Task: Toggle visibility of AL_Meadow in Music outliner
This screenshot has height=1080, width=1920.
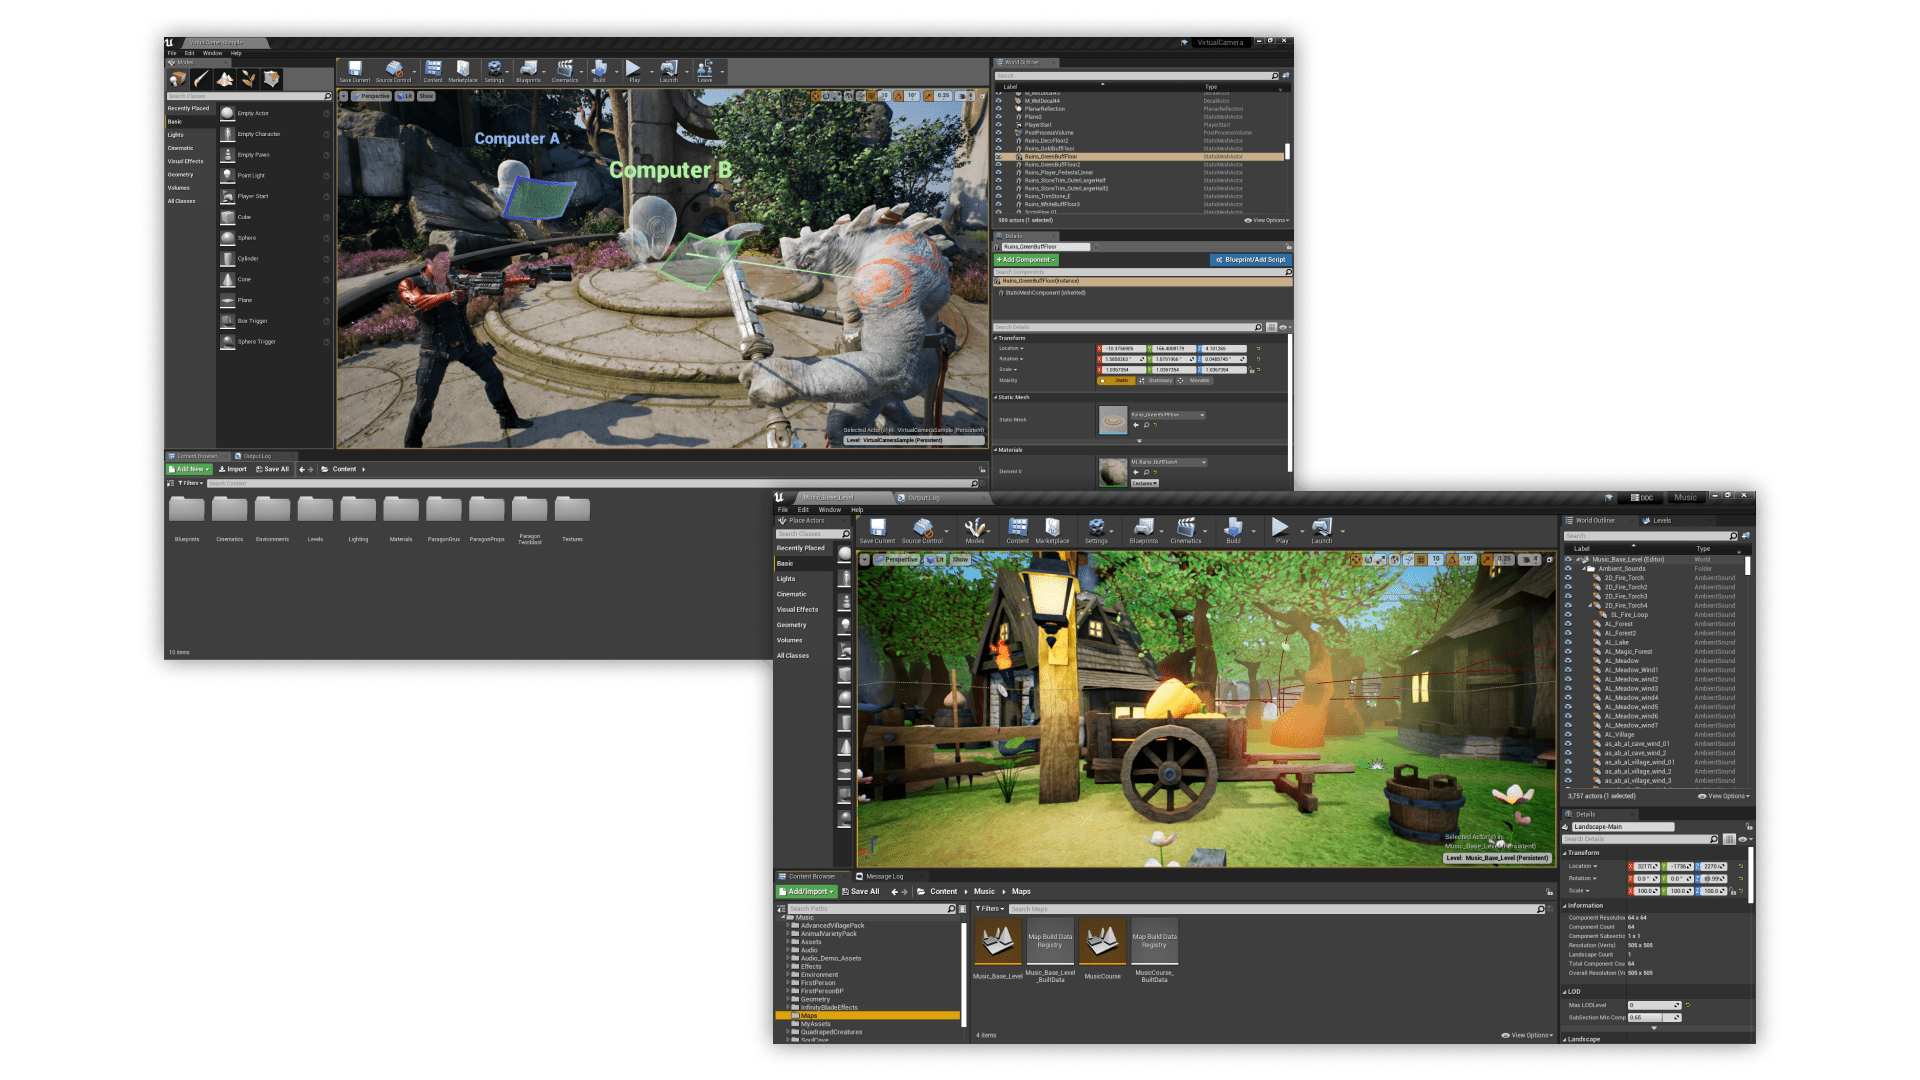Action: tap(1568, 661)
